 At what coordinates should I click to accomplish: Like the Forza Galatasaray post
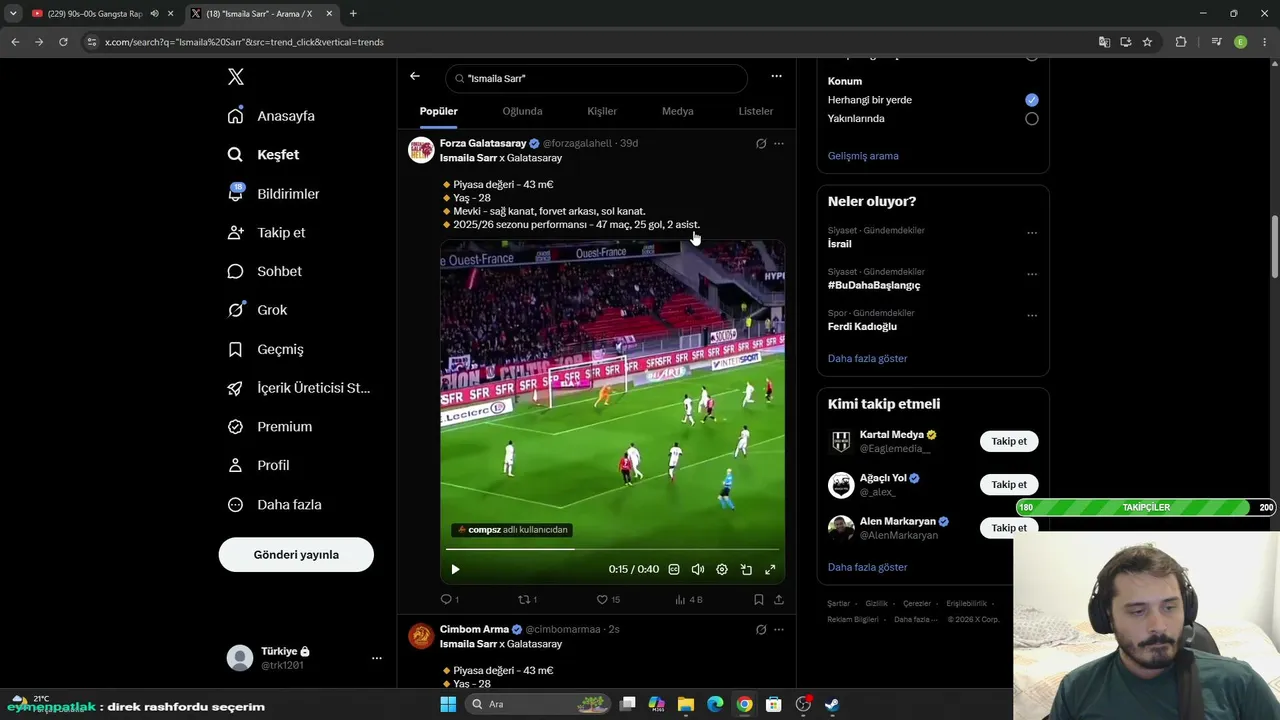point(608,600)
